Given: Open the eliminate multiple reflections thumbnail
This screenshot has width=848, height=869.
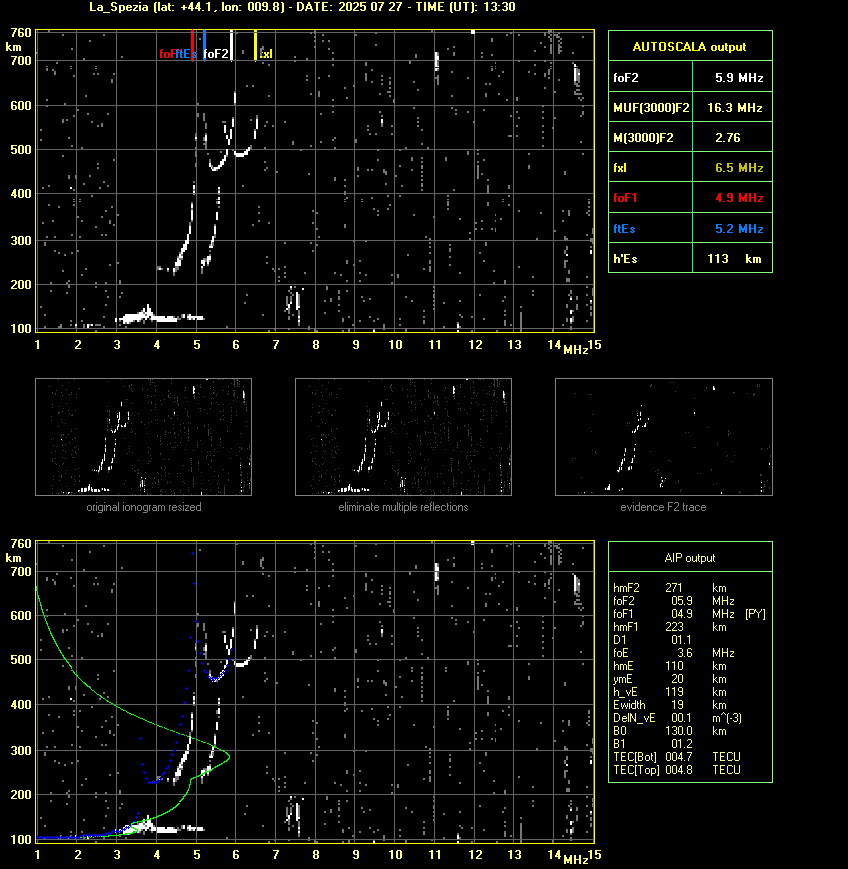Looking at the screenshot, I should [x=403, y=437].
